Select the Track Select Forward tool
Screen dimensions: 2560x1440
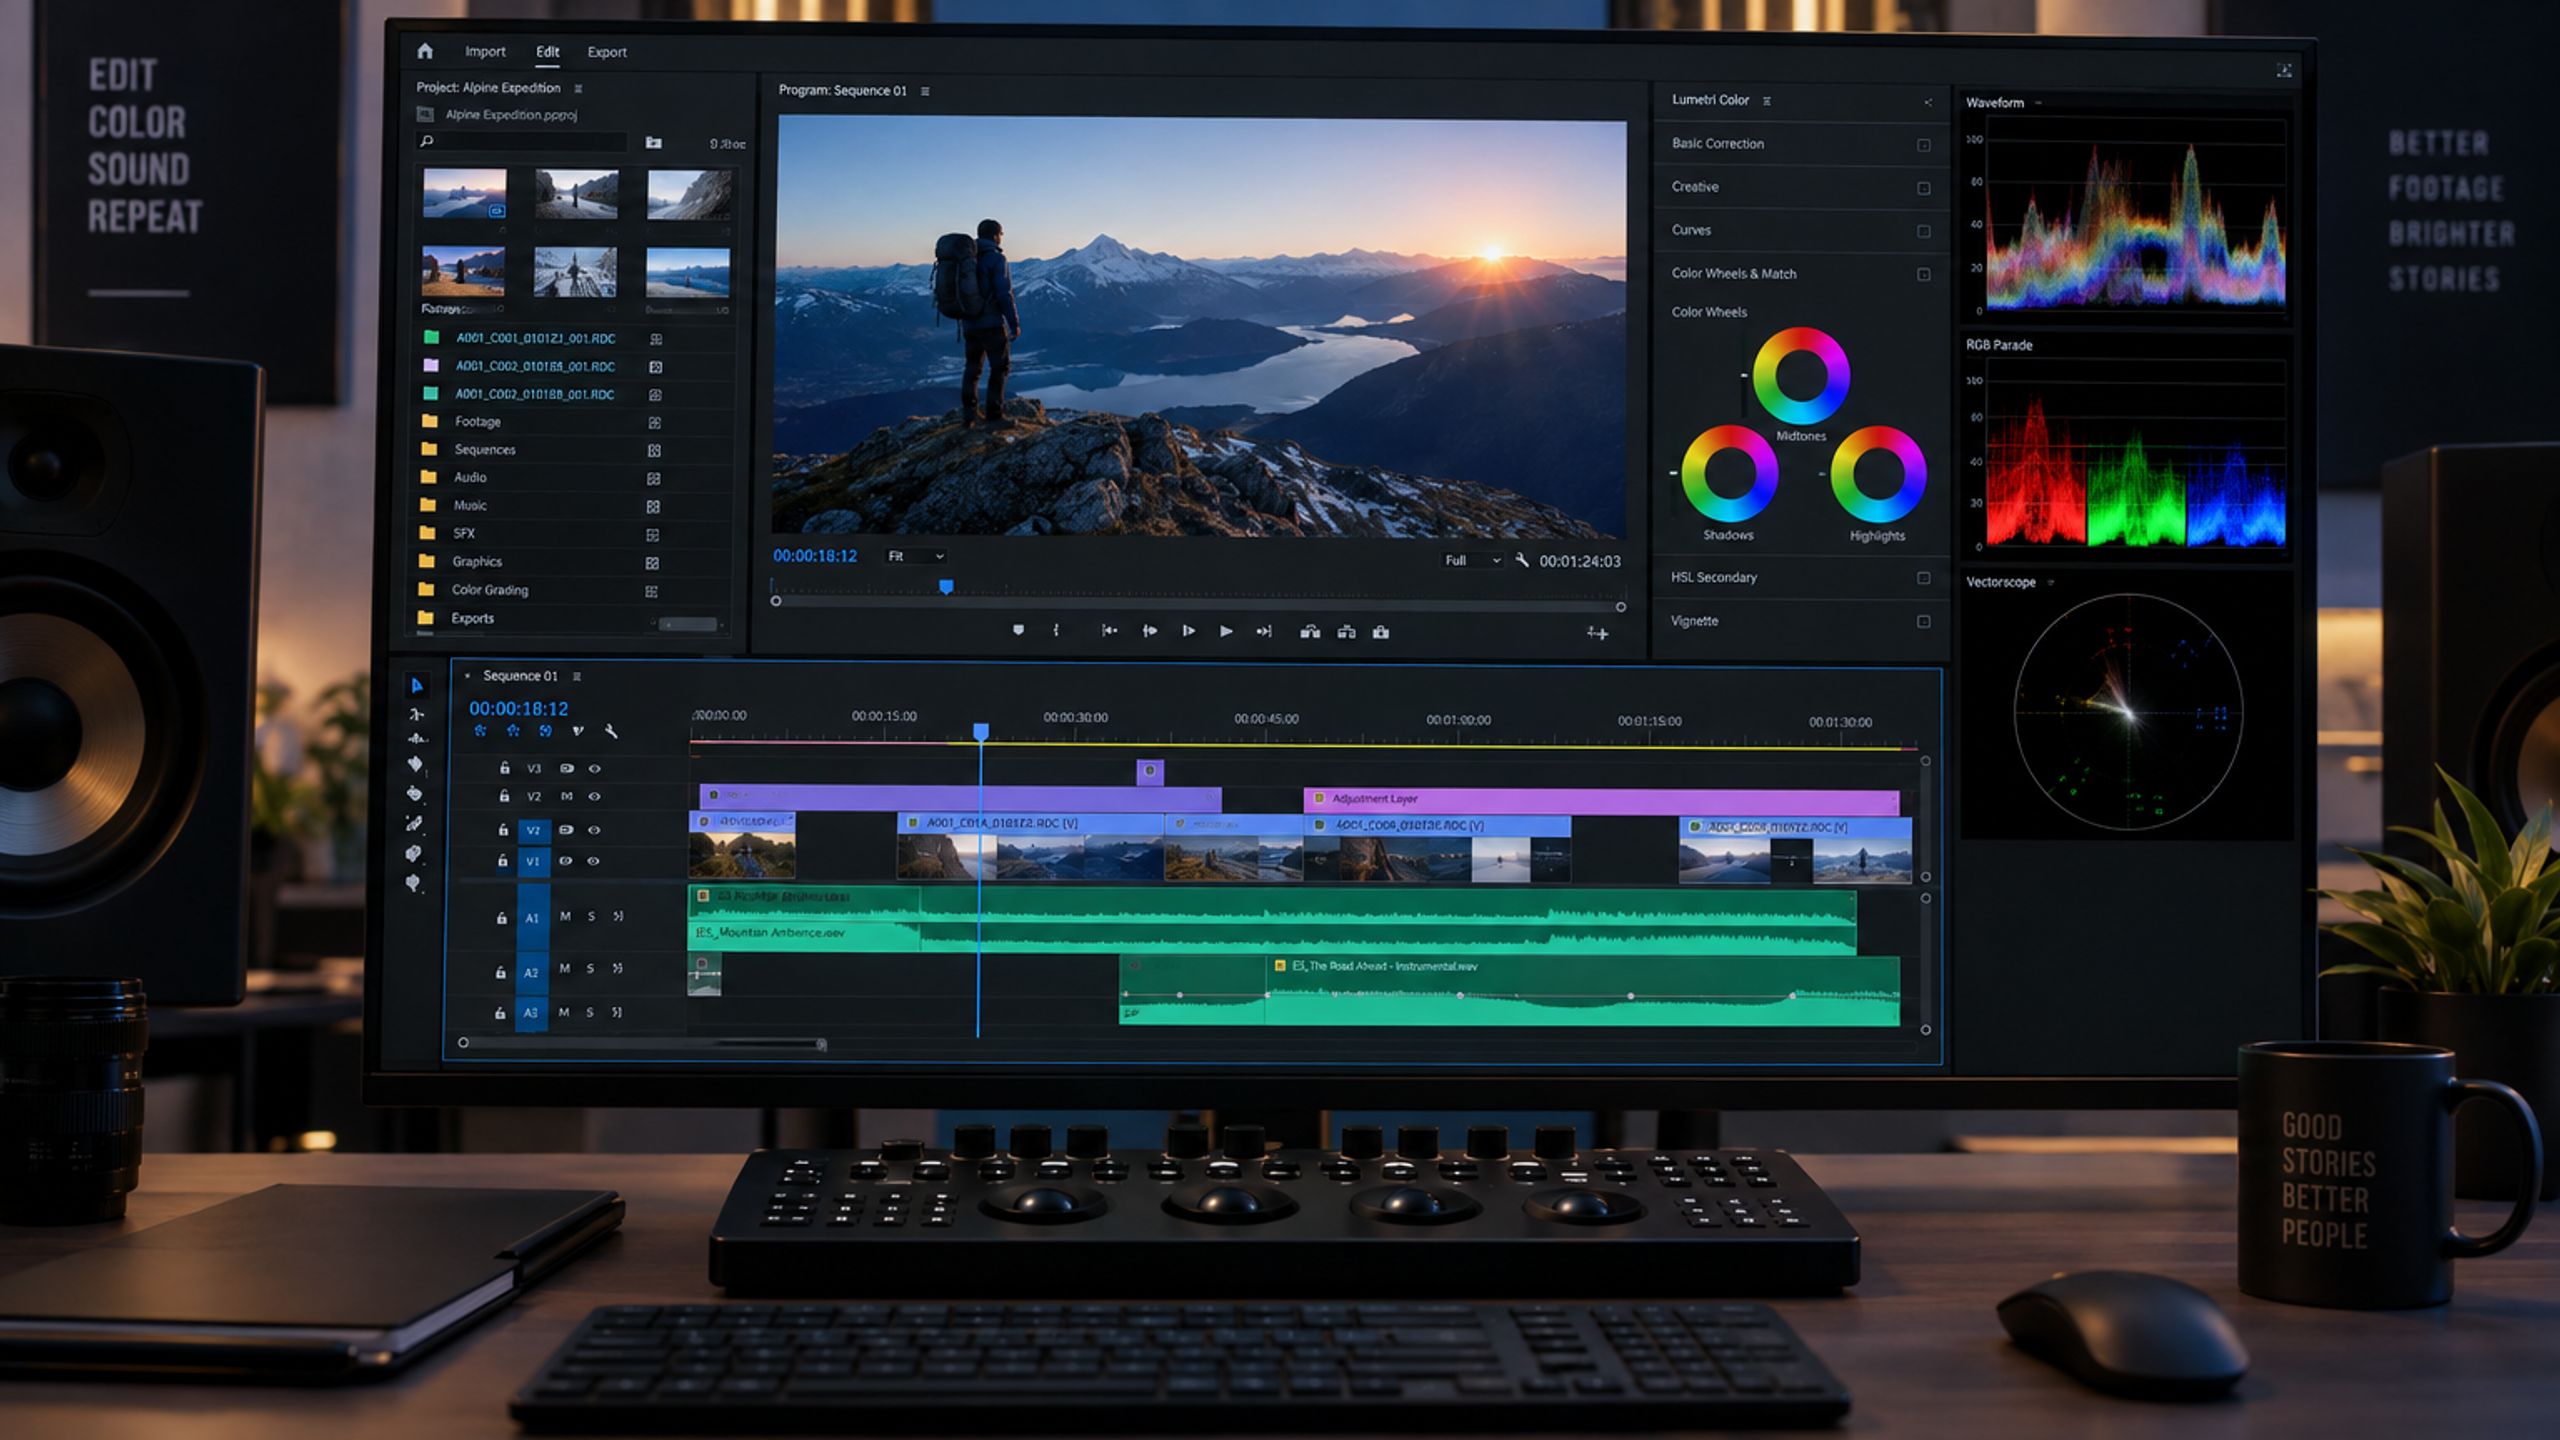[417, 714]
